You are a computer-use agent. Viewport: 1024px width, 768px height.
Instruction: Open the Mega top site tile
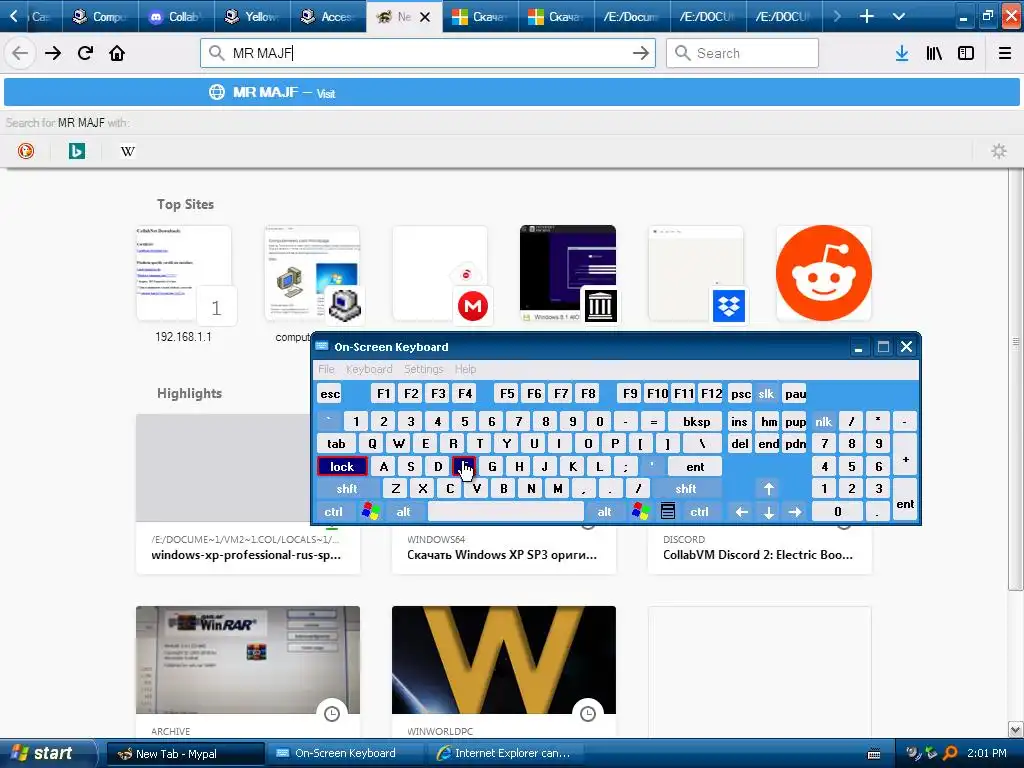(x=440, y=274)
